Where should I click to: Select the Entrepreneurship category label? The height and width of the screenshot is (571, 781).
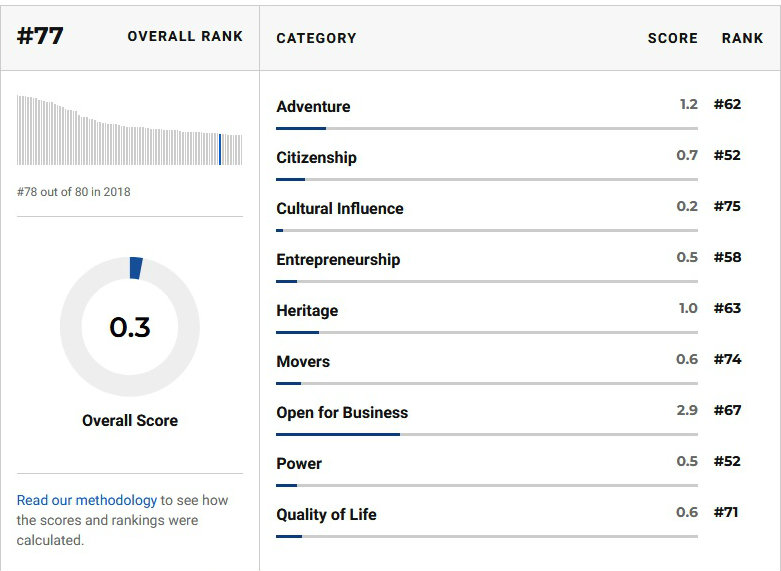tap(338, 260)
